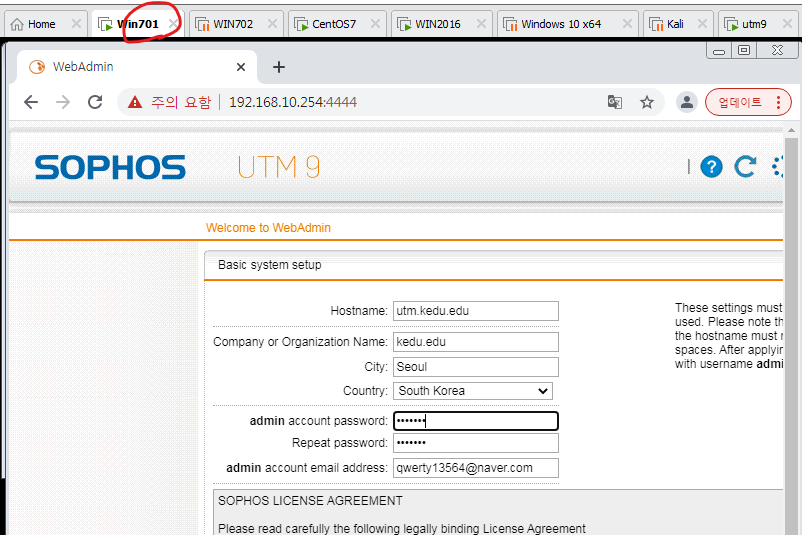The image size is (802, 535).
Task: Open the browser three-dot menu
Action: pyautogui.click(x=778, y=102)
